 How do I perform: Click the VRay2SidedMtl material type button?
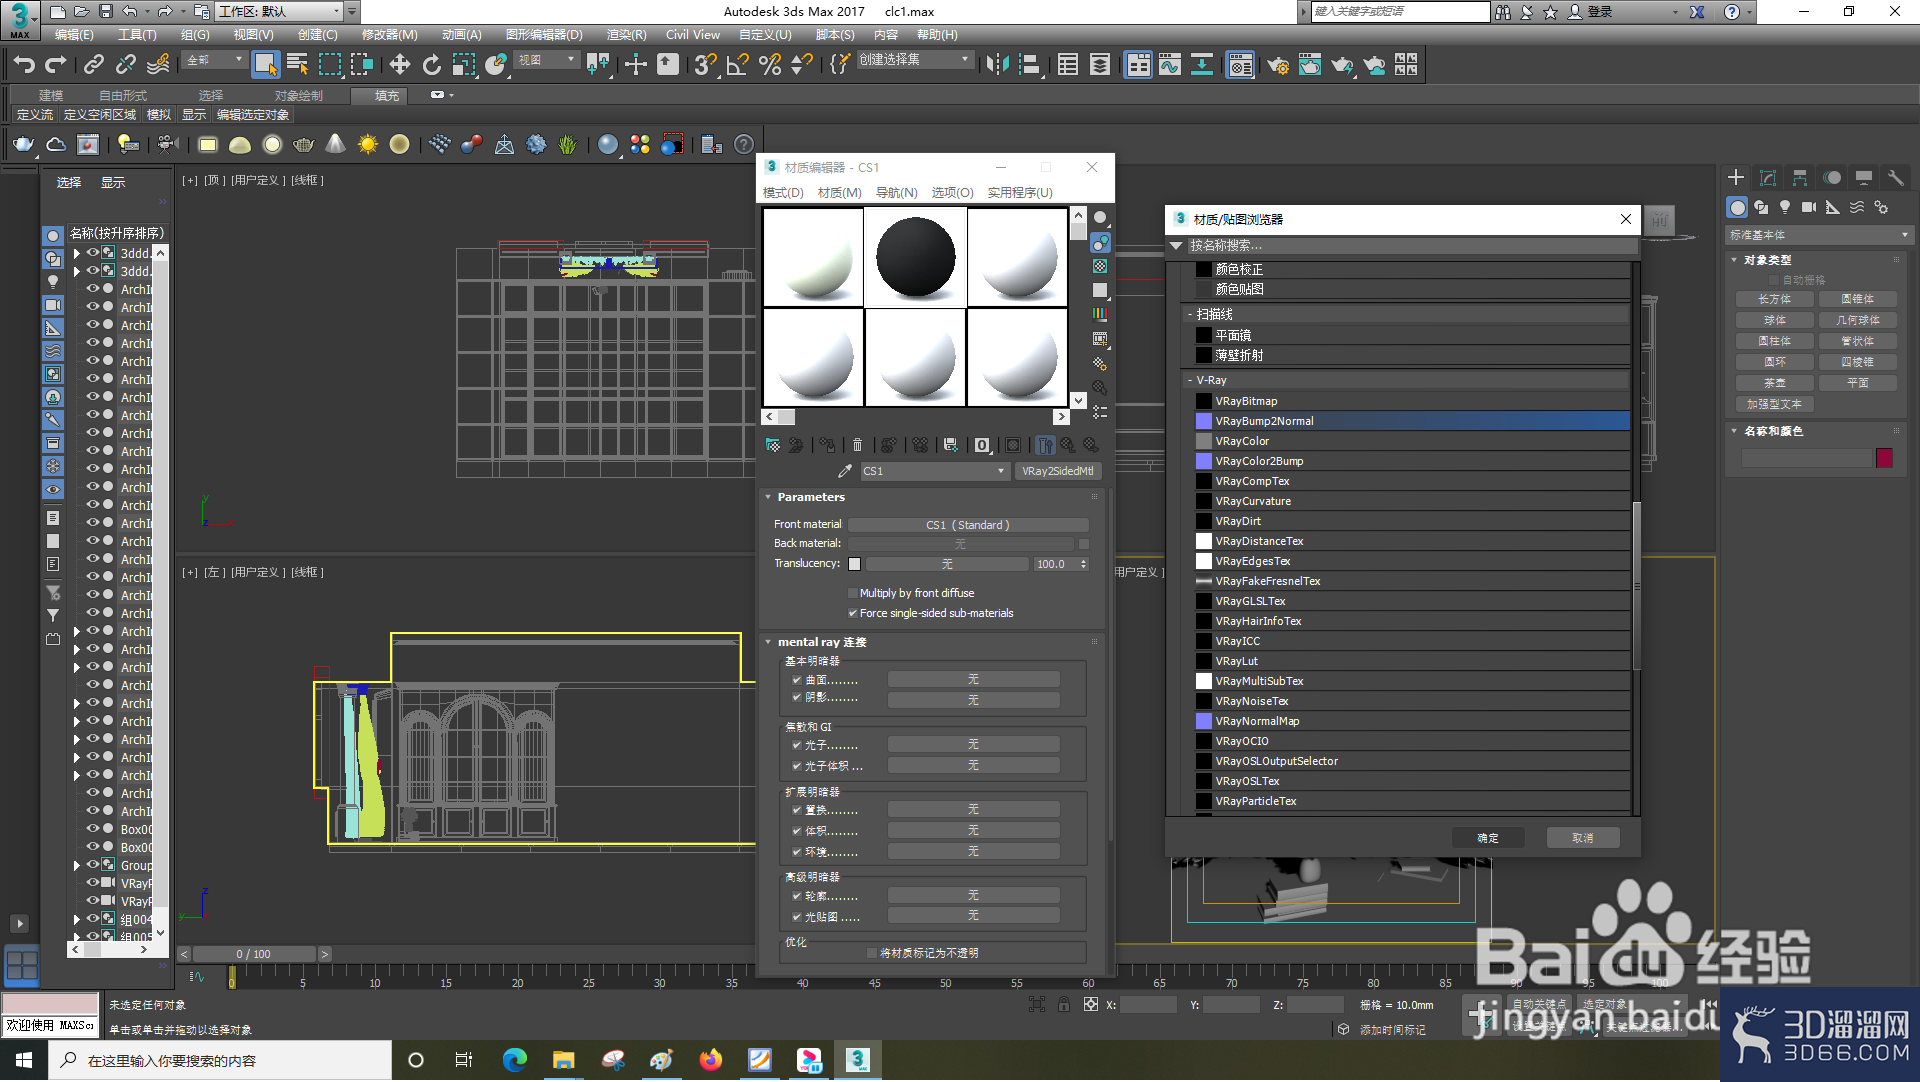[x=1057, y=471]
